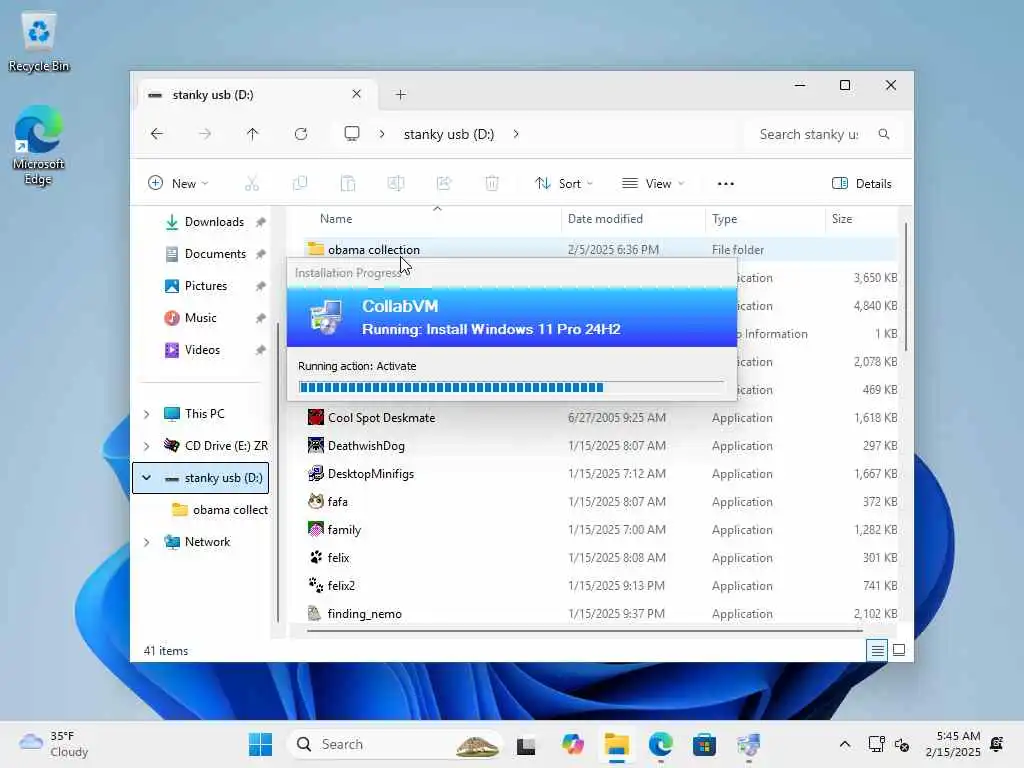Viewport: 1024px width, 768px height.
Task: Open Task View from taskbar
Action: coord(526,744)
